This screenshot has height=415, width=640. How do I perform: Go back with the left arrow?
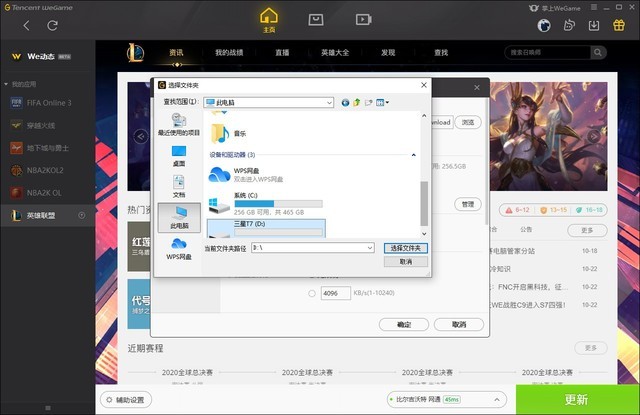pos(27,26)
